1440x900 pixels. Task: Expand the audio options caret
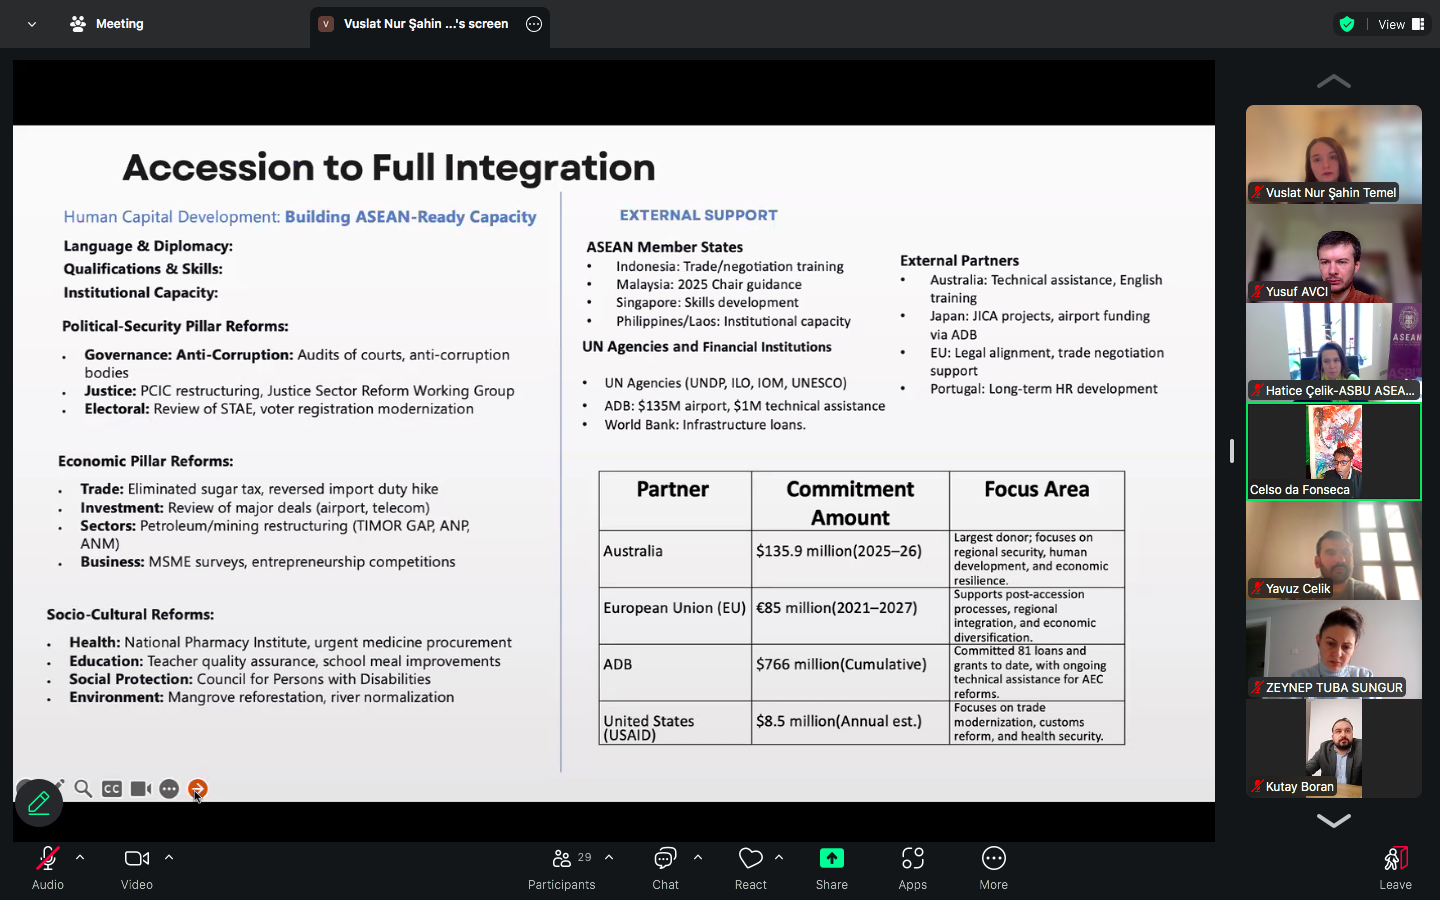coord(80,857)
